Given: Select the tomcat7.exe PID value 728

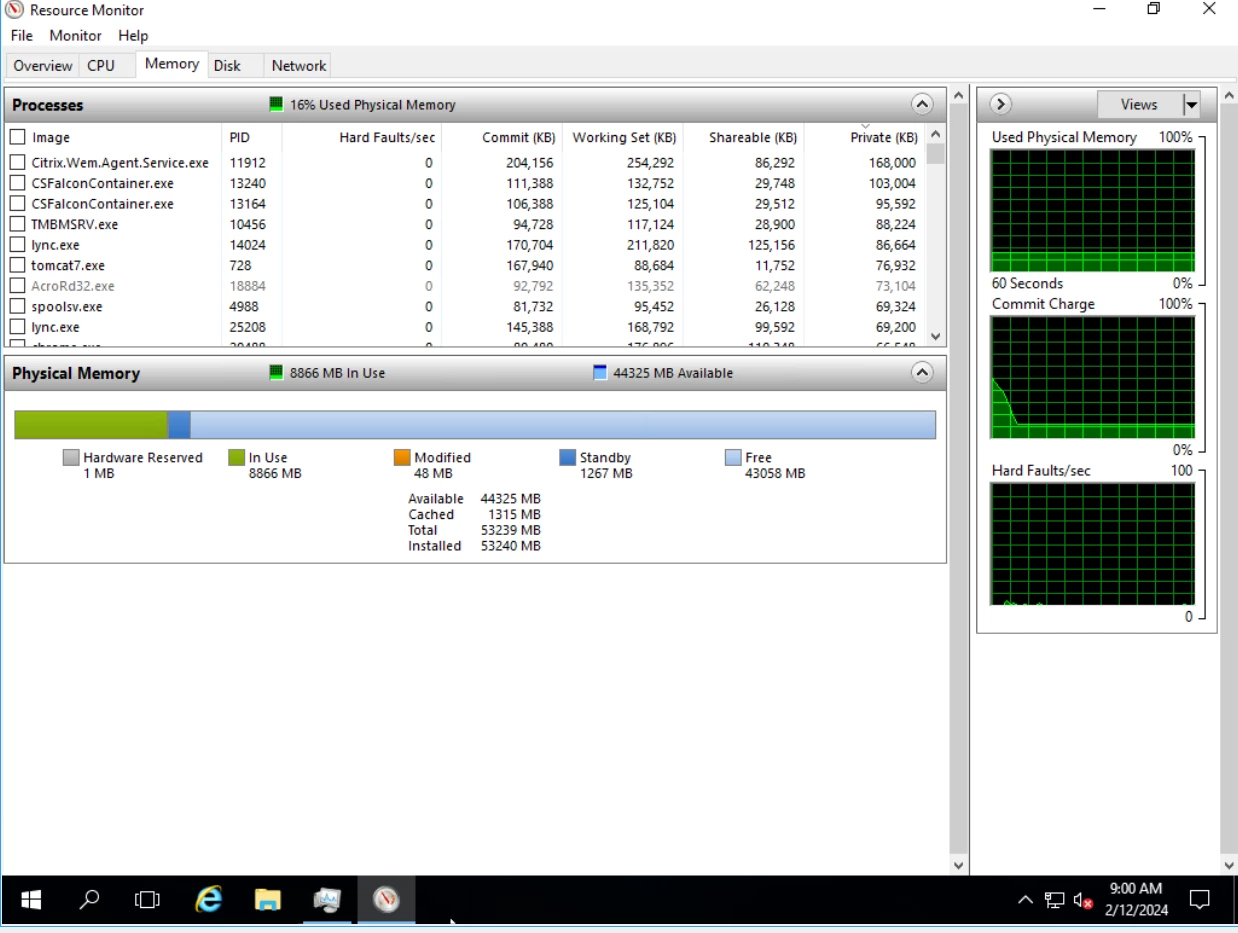Looking at the screenshot, I should (x=240, y=265).
